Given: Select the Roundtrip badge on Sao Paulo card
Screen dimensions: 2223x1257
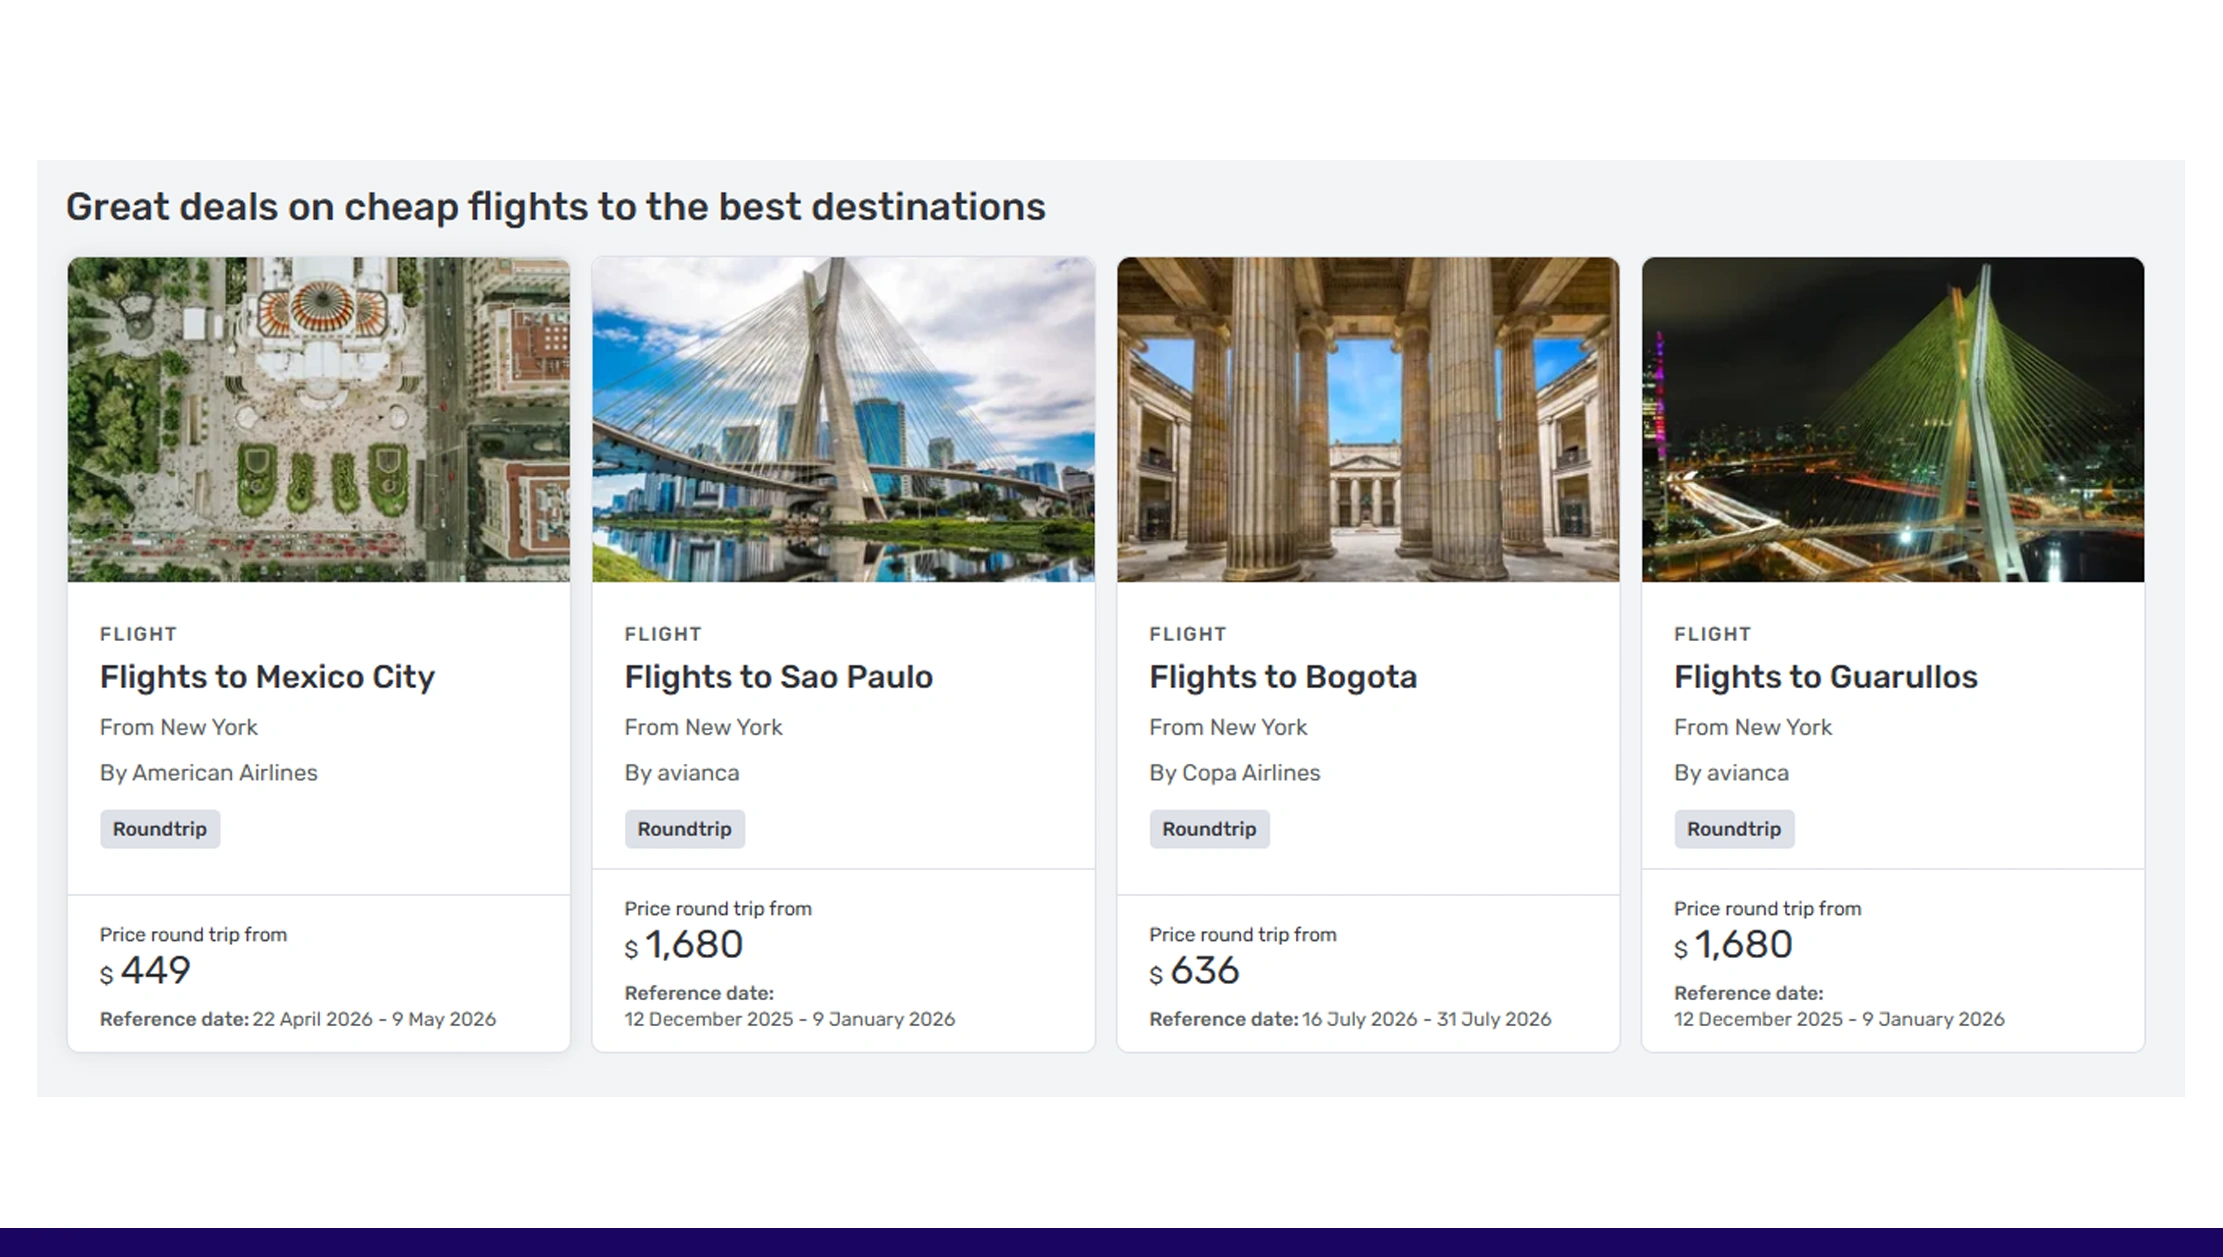Looking at the screenshot, I should (x=684, y=828).
